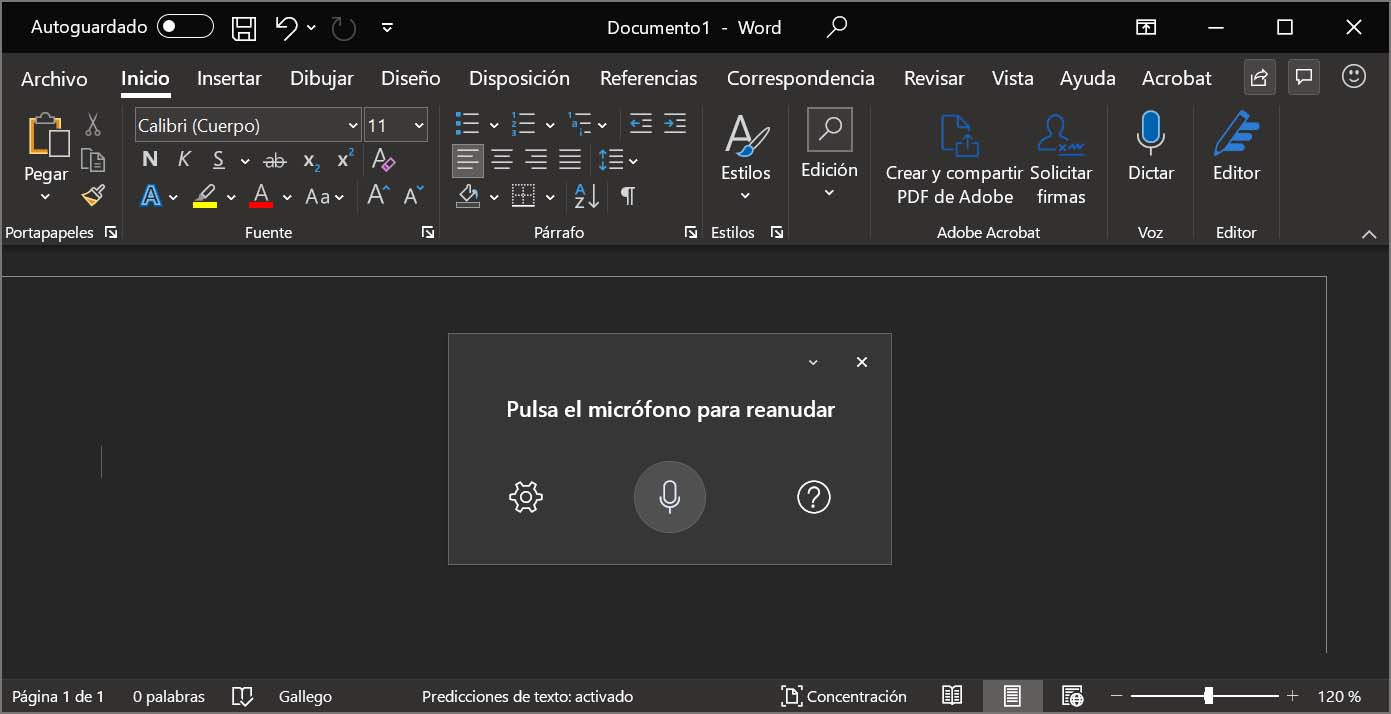Increase font size with the larger A icon

pos(378,196)
